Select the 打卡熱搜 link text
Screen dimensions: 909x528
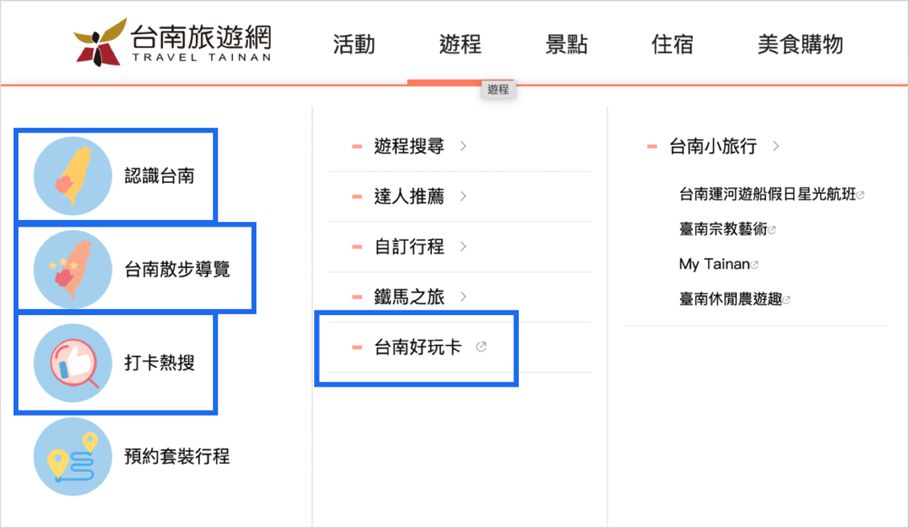[159, 363]
